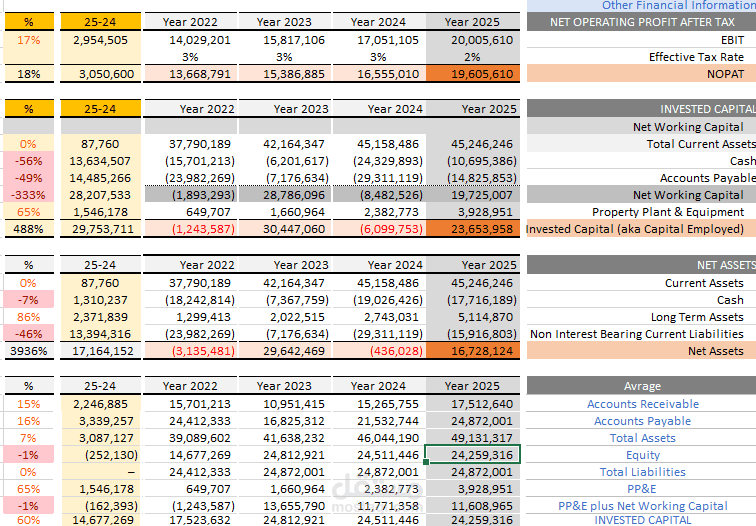Click the NET ASSETS section header
The width and height of the screenshot is (756, 526).
[x=642, y=265]
